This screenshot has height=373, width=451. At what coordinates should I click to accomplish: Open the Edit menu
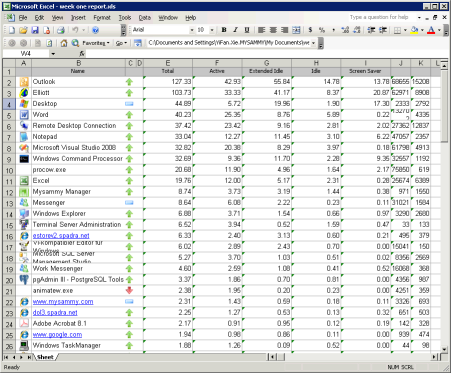(x=39, y=18)
